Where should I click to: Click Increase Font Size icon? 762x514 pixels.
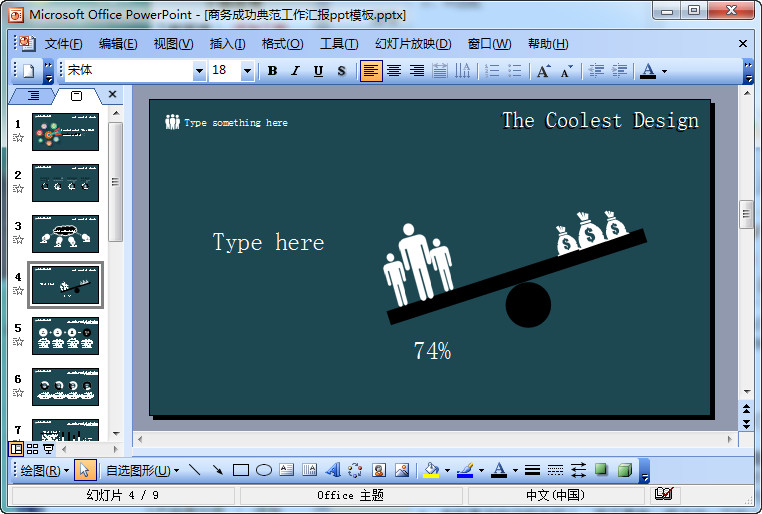(543, 71)
